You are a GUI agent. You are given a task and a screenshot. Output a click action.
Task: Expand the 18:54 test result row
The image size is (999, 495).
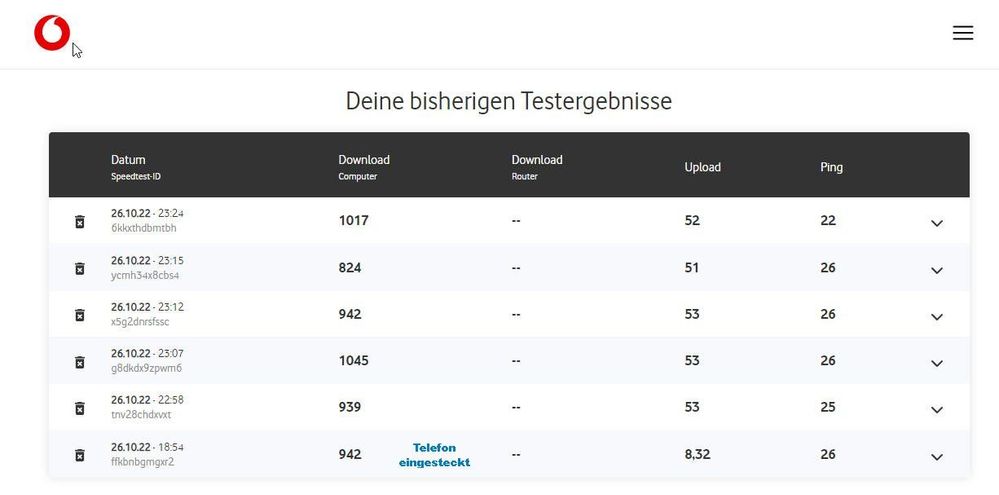tap(937, 457)
